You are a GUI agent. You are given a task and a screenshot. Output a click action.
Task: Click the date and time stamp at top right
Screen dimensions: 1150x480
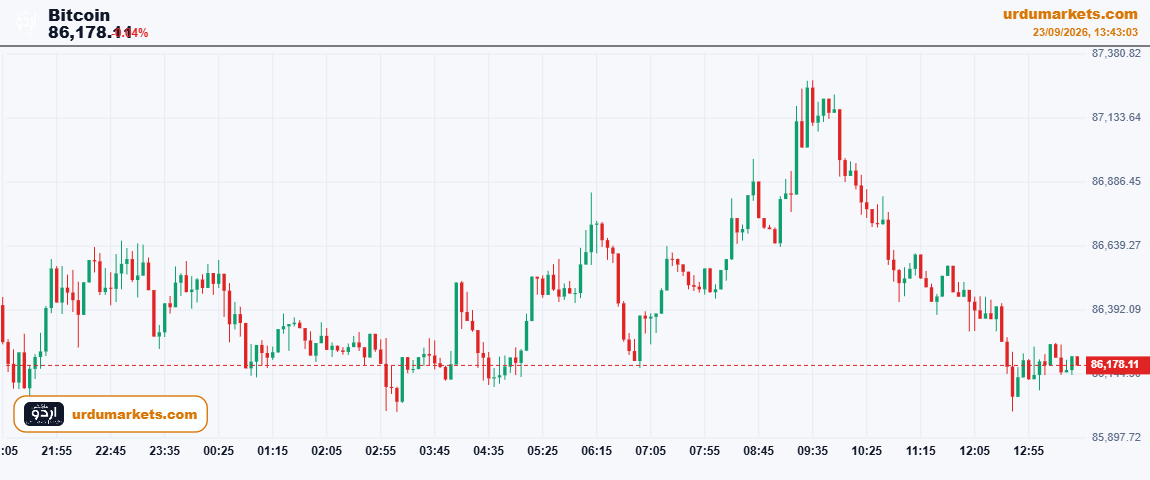click(1085, 32)
